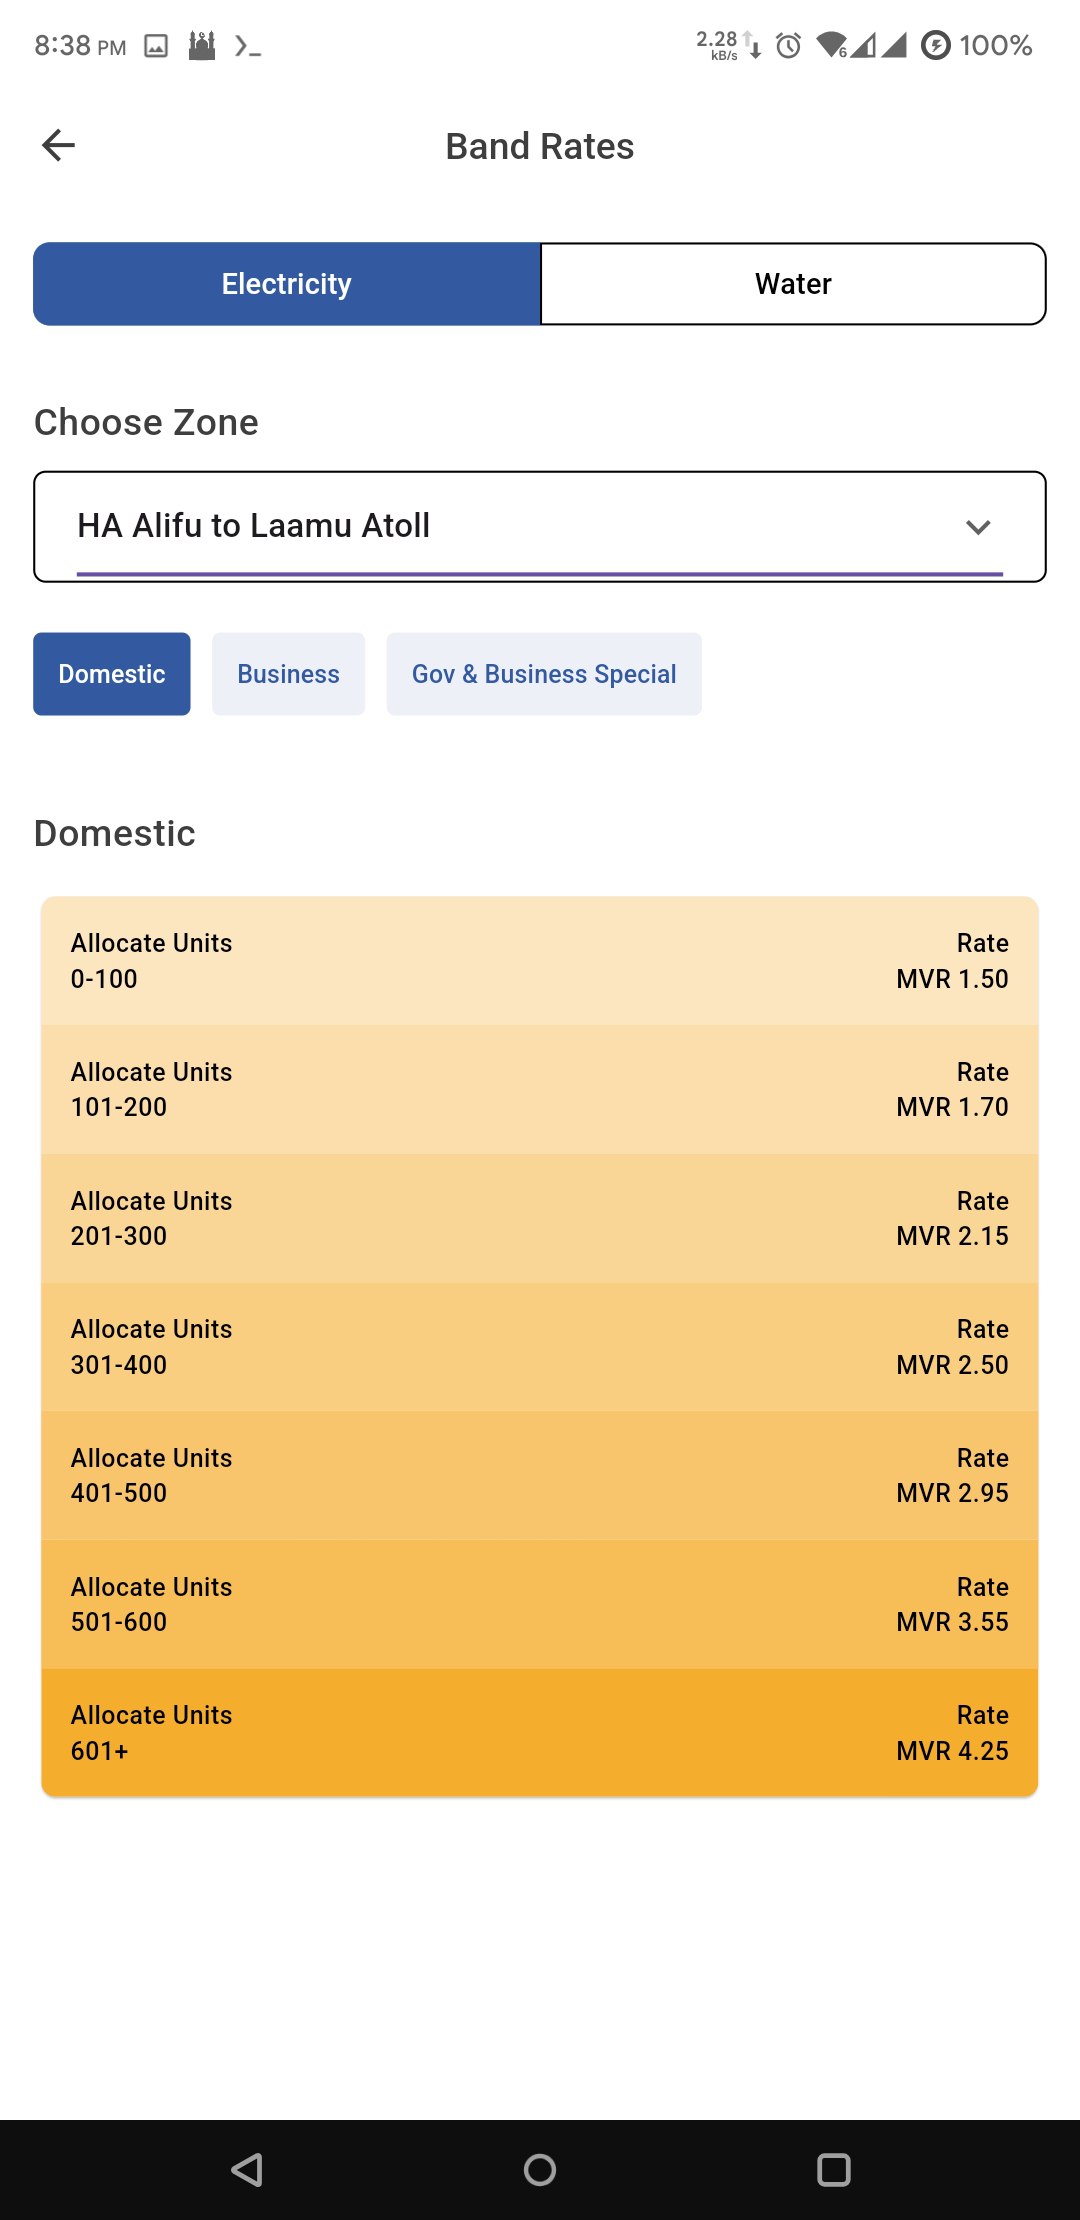Image resolution: width=1080 pixels, height=2220 pixels.
Task: Tap the Android back navigation button
Action: click(247, 2169)
